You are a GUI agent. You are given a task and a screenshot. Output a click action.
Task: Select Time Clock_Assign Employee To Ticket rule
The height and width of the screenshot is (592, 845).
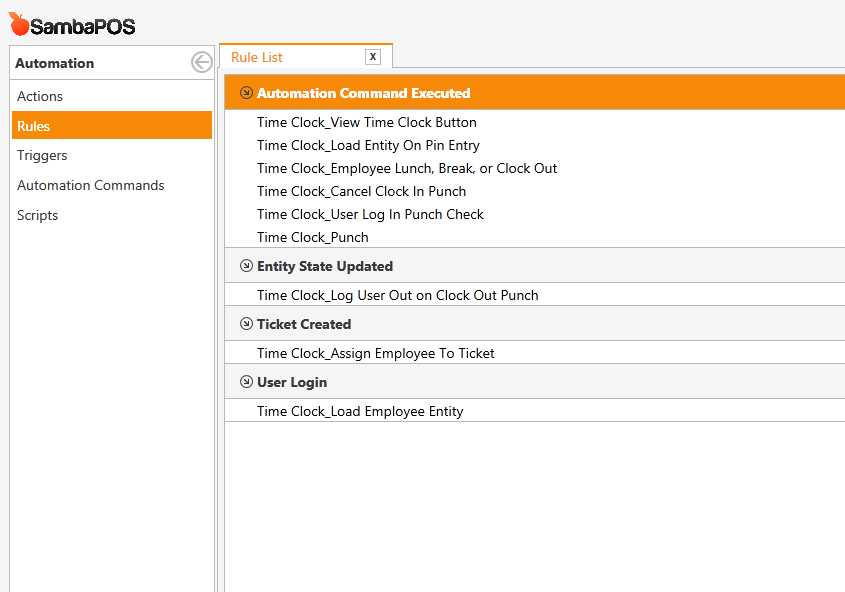click(x=375, y=353)
